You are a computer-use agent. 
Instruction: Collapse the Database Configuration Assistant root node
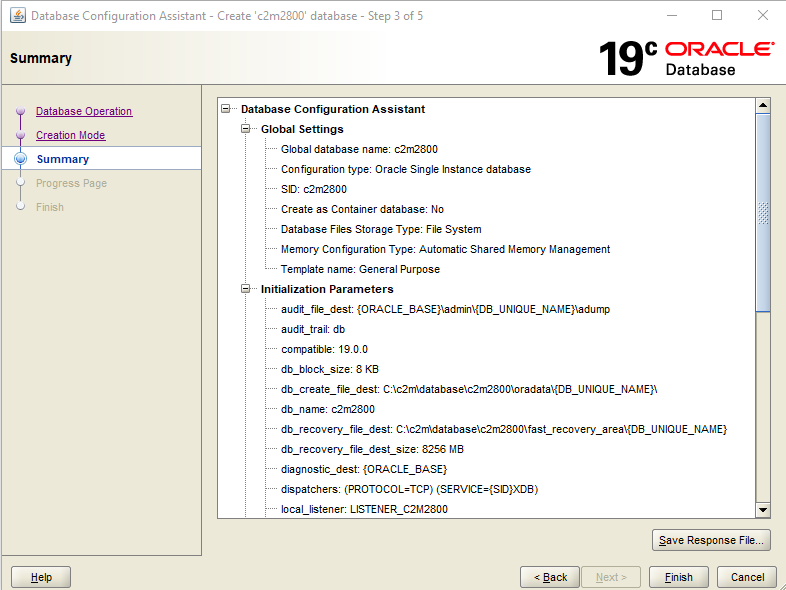(x=226, y=109)
